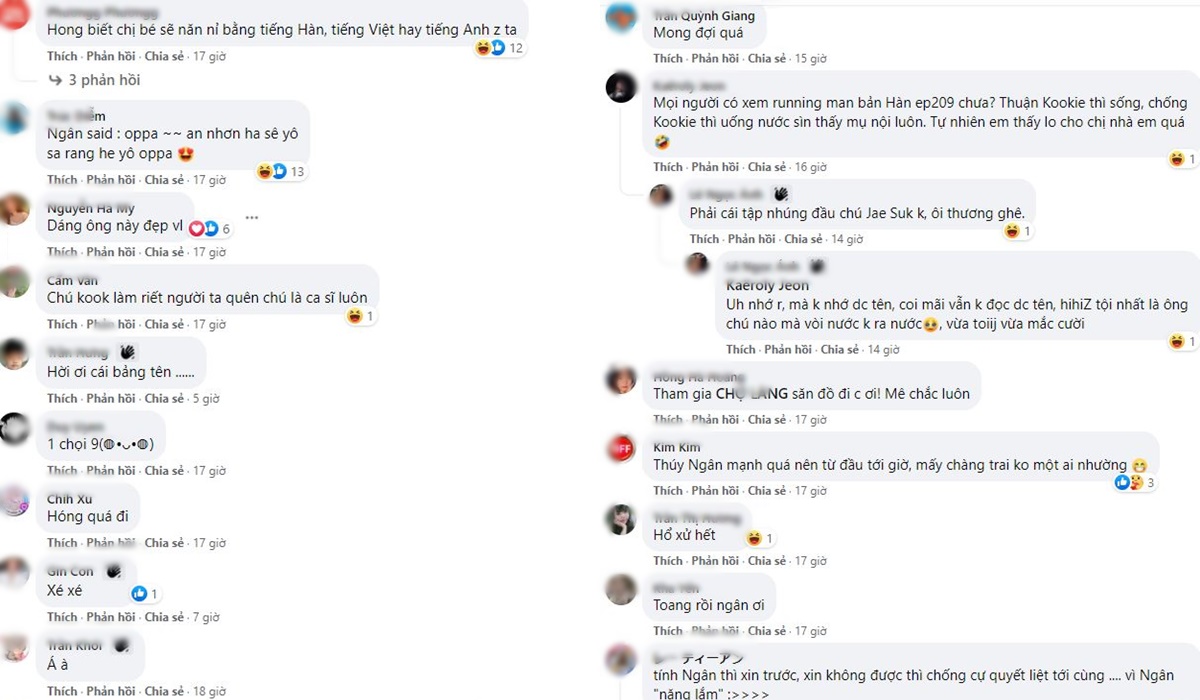
Task: Open the three-dot options menu beside Nguyễn Hà My comment
Action: point(253,216)
